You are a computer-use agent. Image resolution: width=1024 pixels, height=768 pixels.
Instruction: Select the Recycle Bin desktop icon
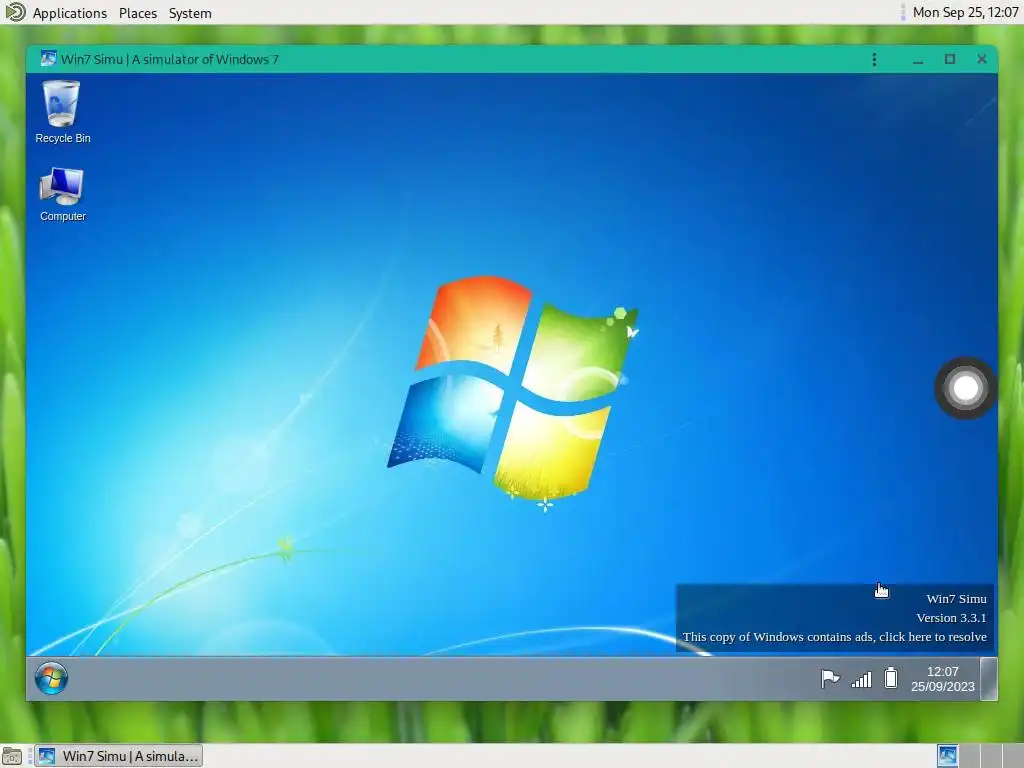pos(62,112)
